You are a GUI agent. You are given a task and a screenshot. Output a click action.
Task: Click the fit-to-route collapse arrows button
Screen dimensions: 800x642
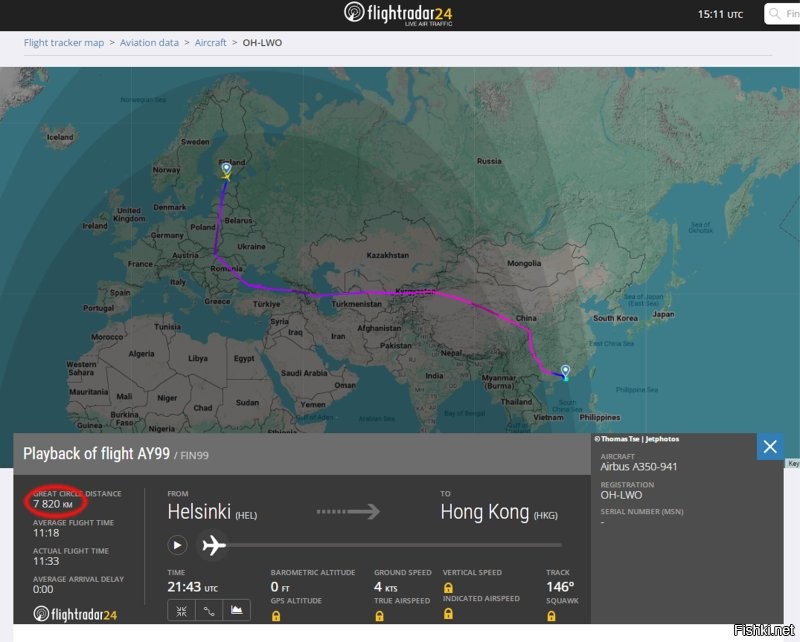(182, 610)
